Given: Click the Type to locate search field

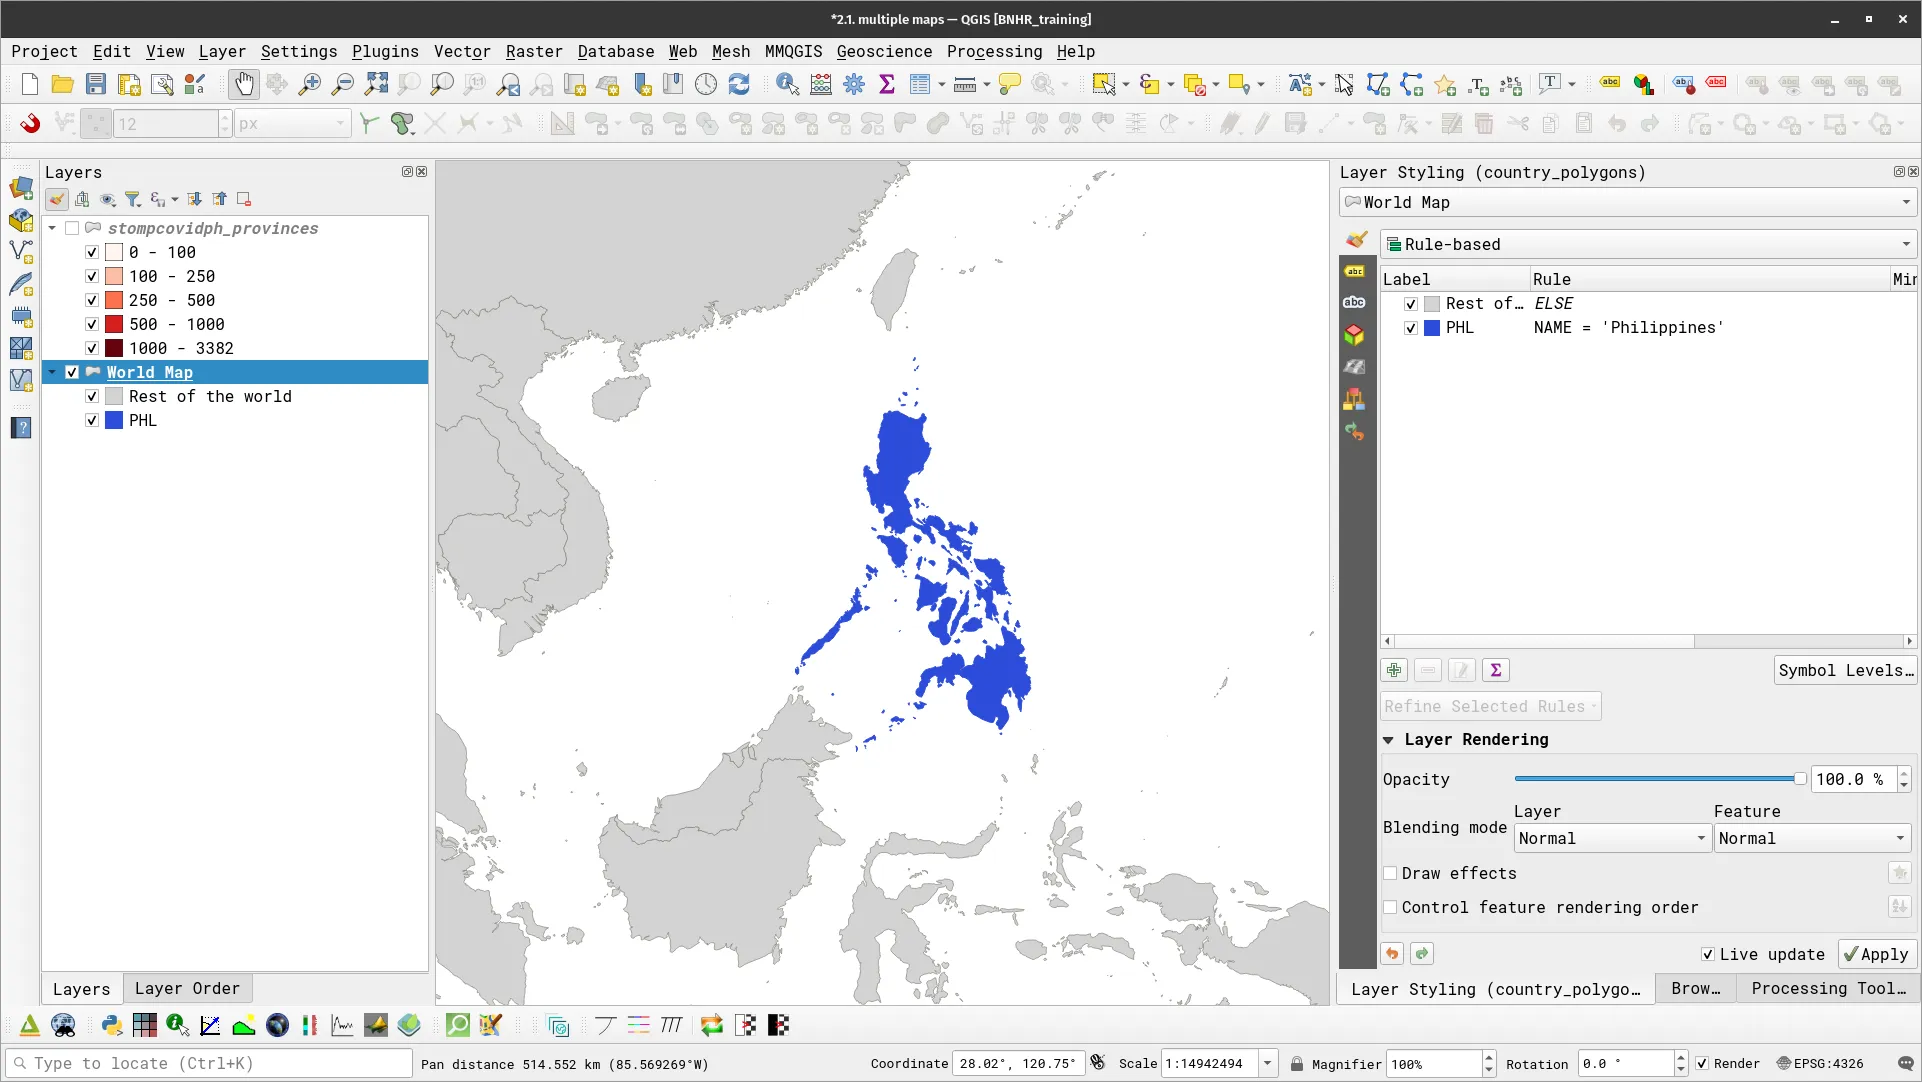Looking at the screenshot, I should [x=209, y=1063].
